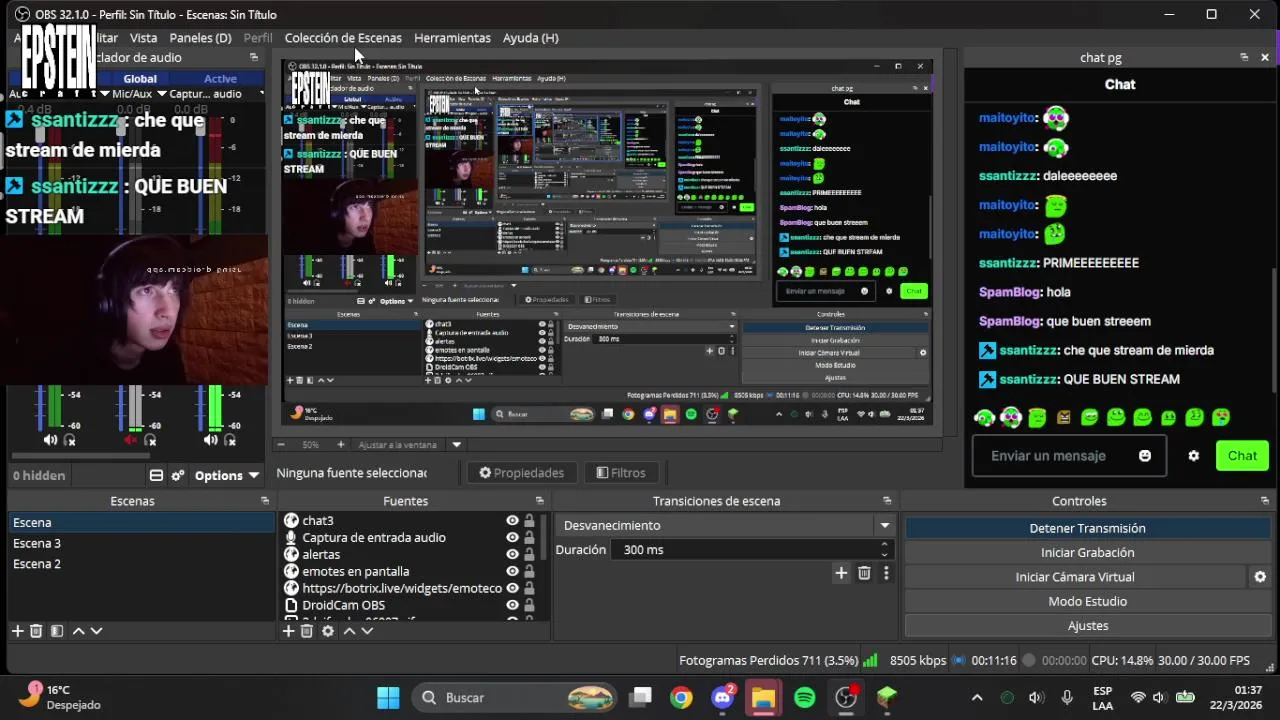Zoom out the preview with minus icon
Image resolution: width=1280 pixels, height=720 pixels.
281,445
